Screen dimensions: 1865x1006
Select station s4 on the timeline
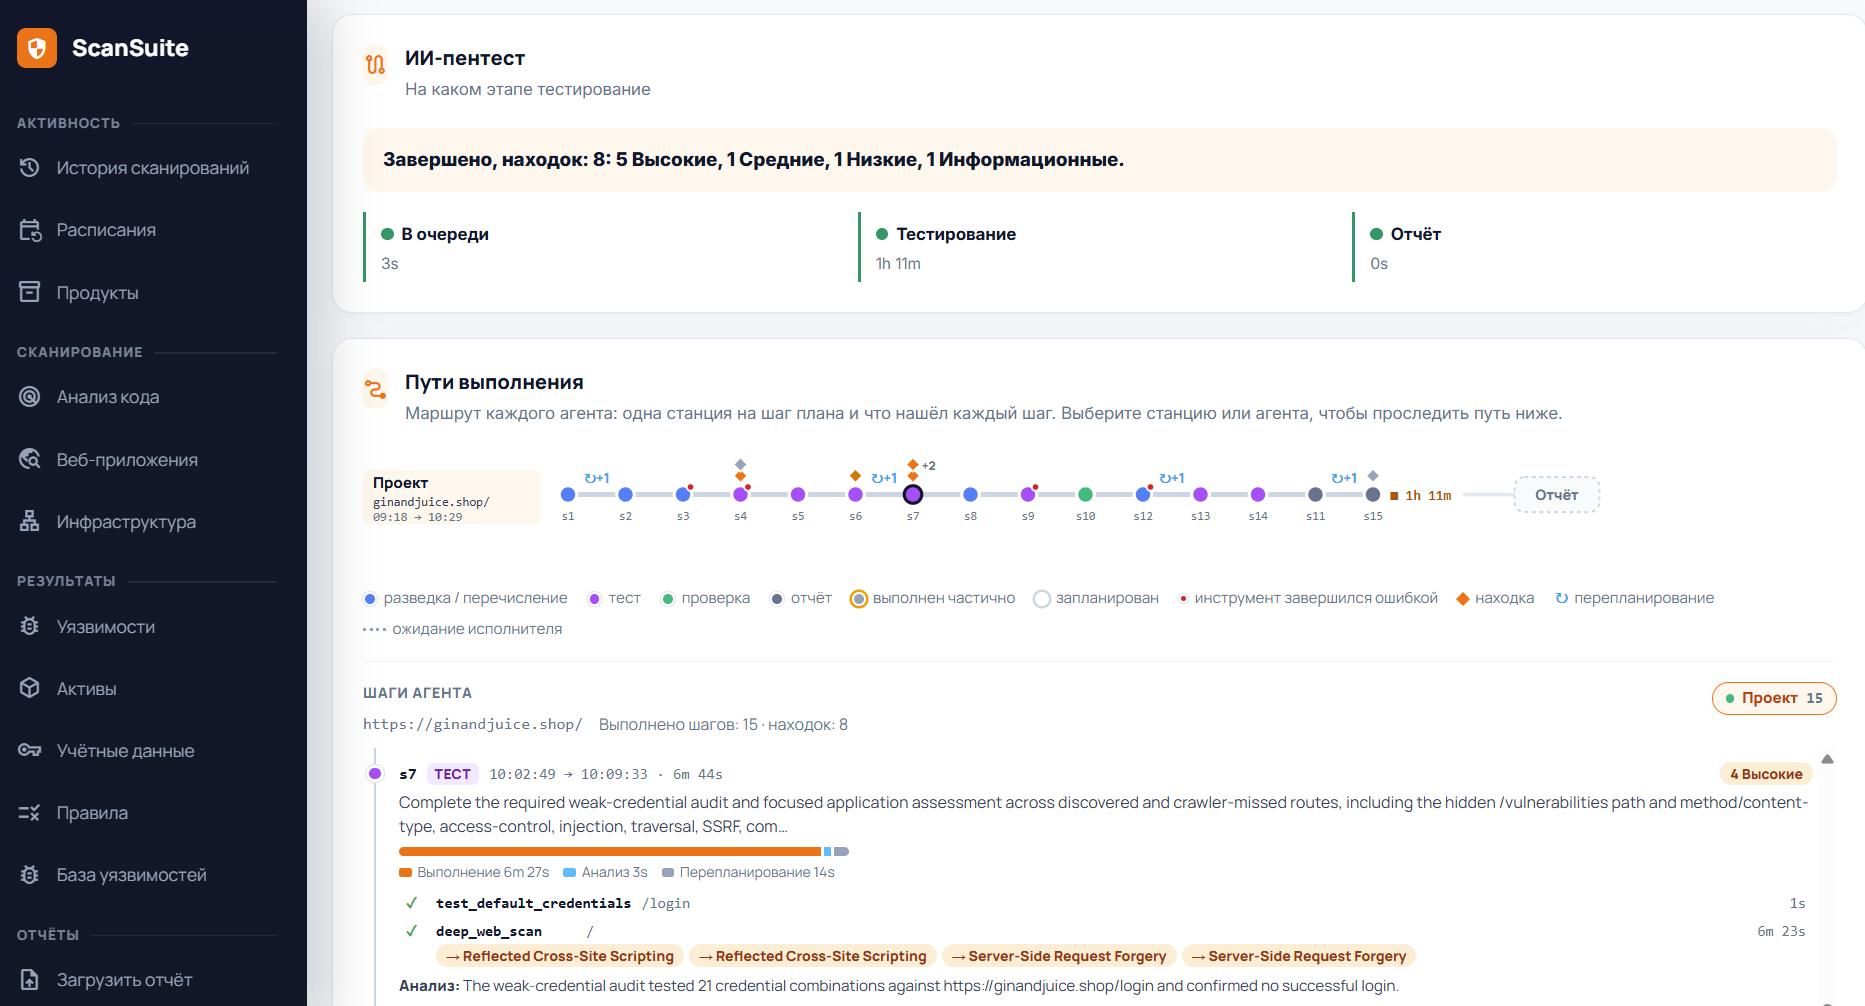(740, 494)
